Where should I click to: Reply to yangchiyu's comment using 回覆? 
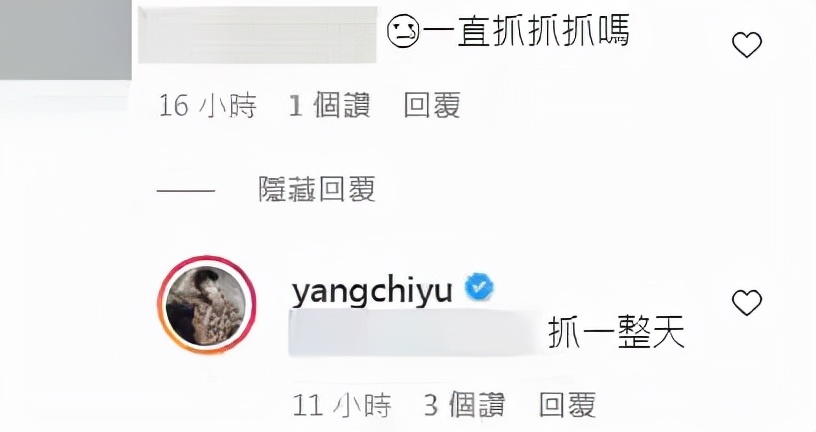(x=567, y=404)
